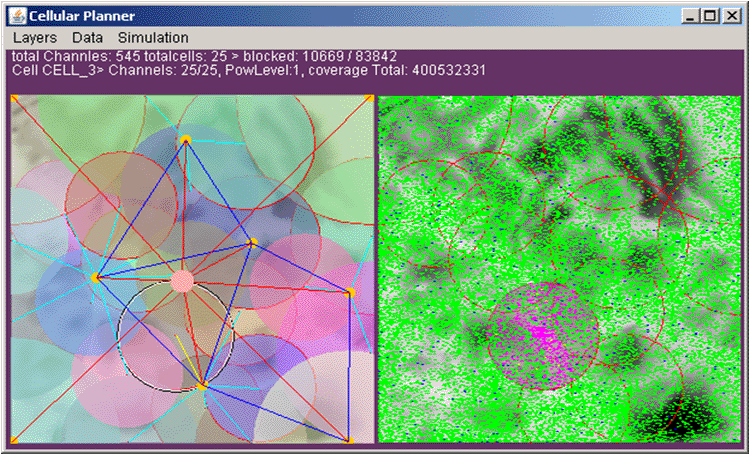Click inside the black-outlined selected cell circle
The height and width of the screenshot is (455, 750).
pos(176,335)
